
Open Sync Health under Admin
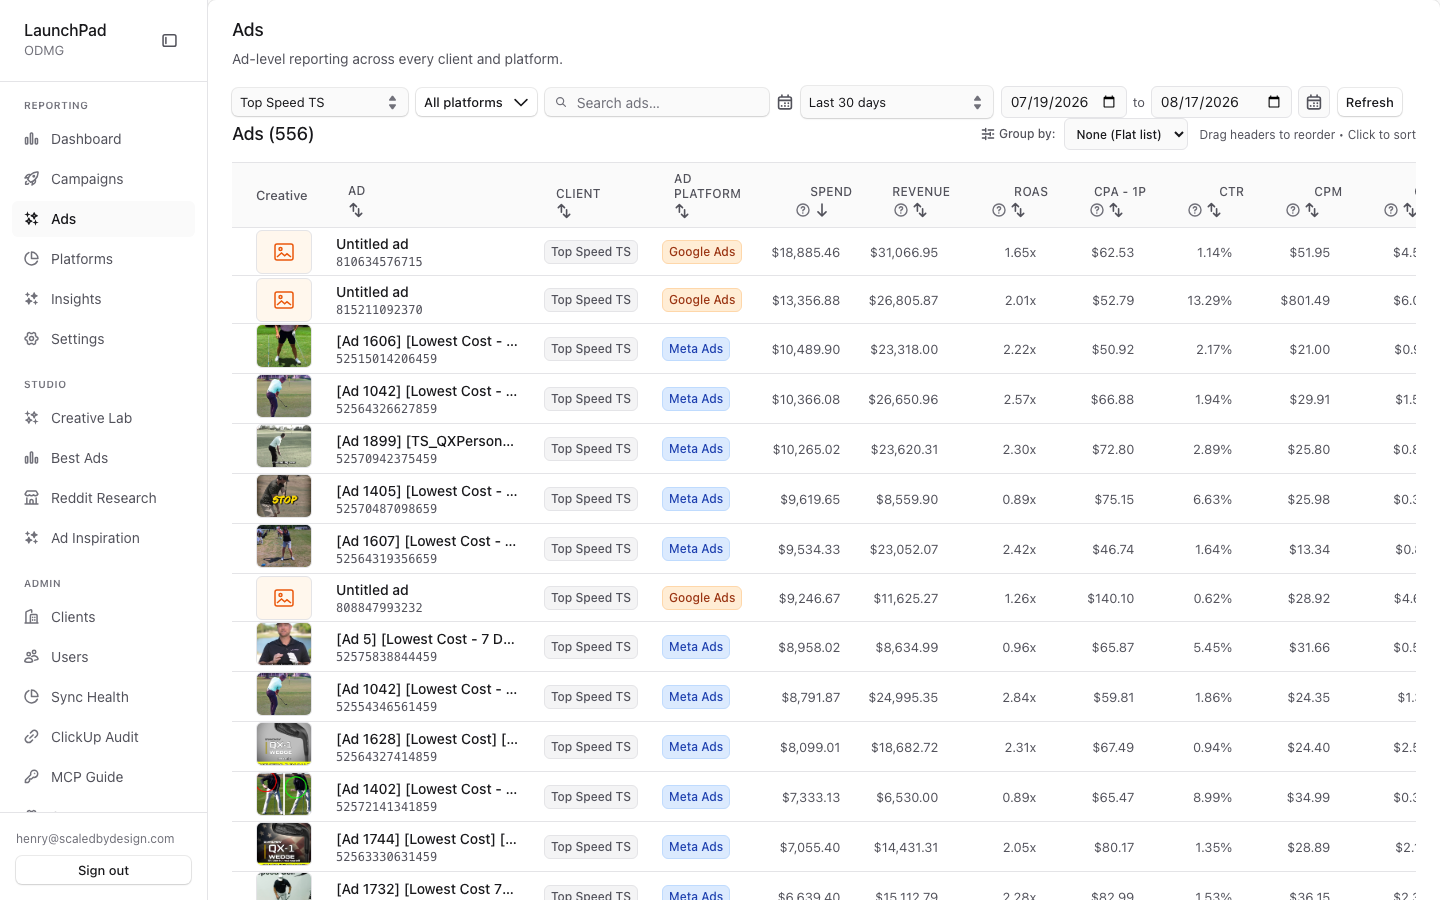tap(104, 697)
